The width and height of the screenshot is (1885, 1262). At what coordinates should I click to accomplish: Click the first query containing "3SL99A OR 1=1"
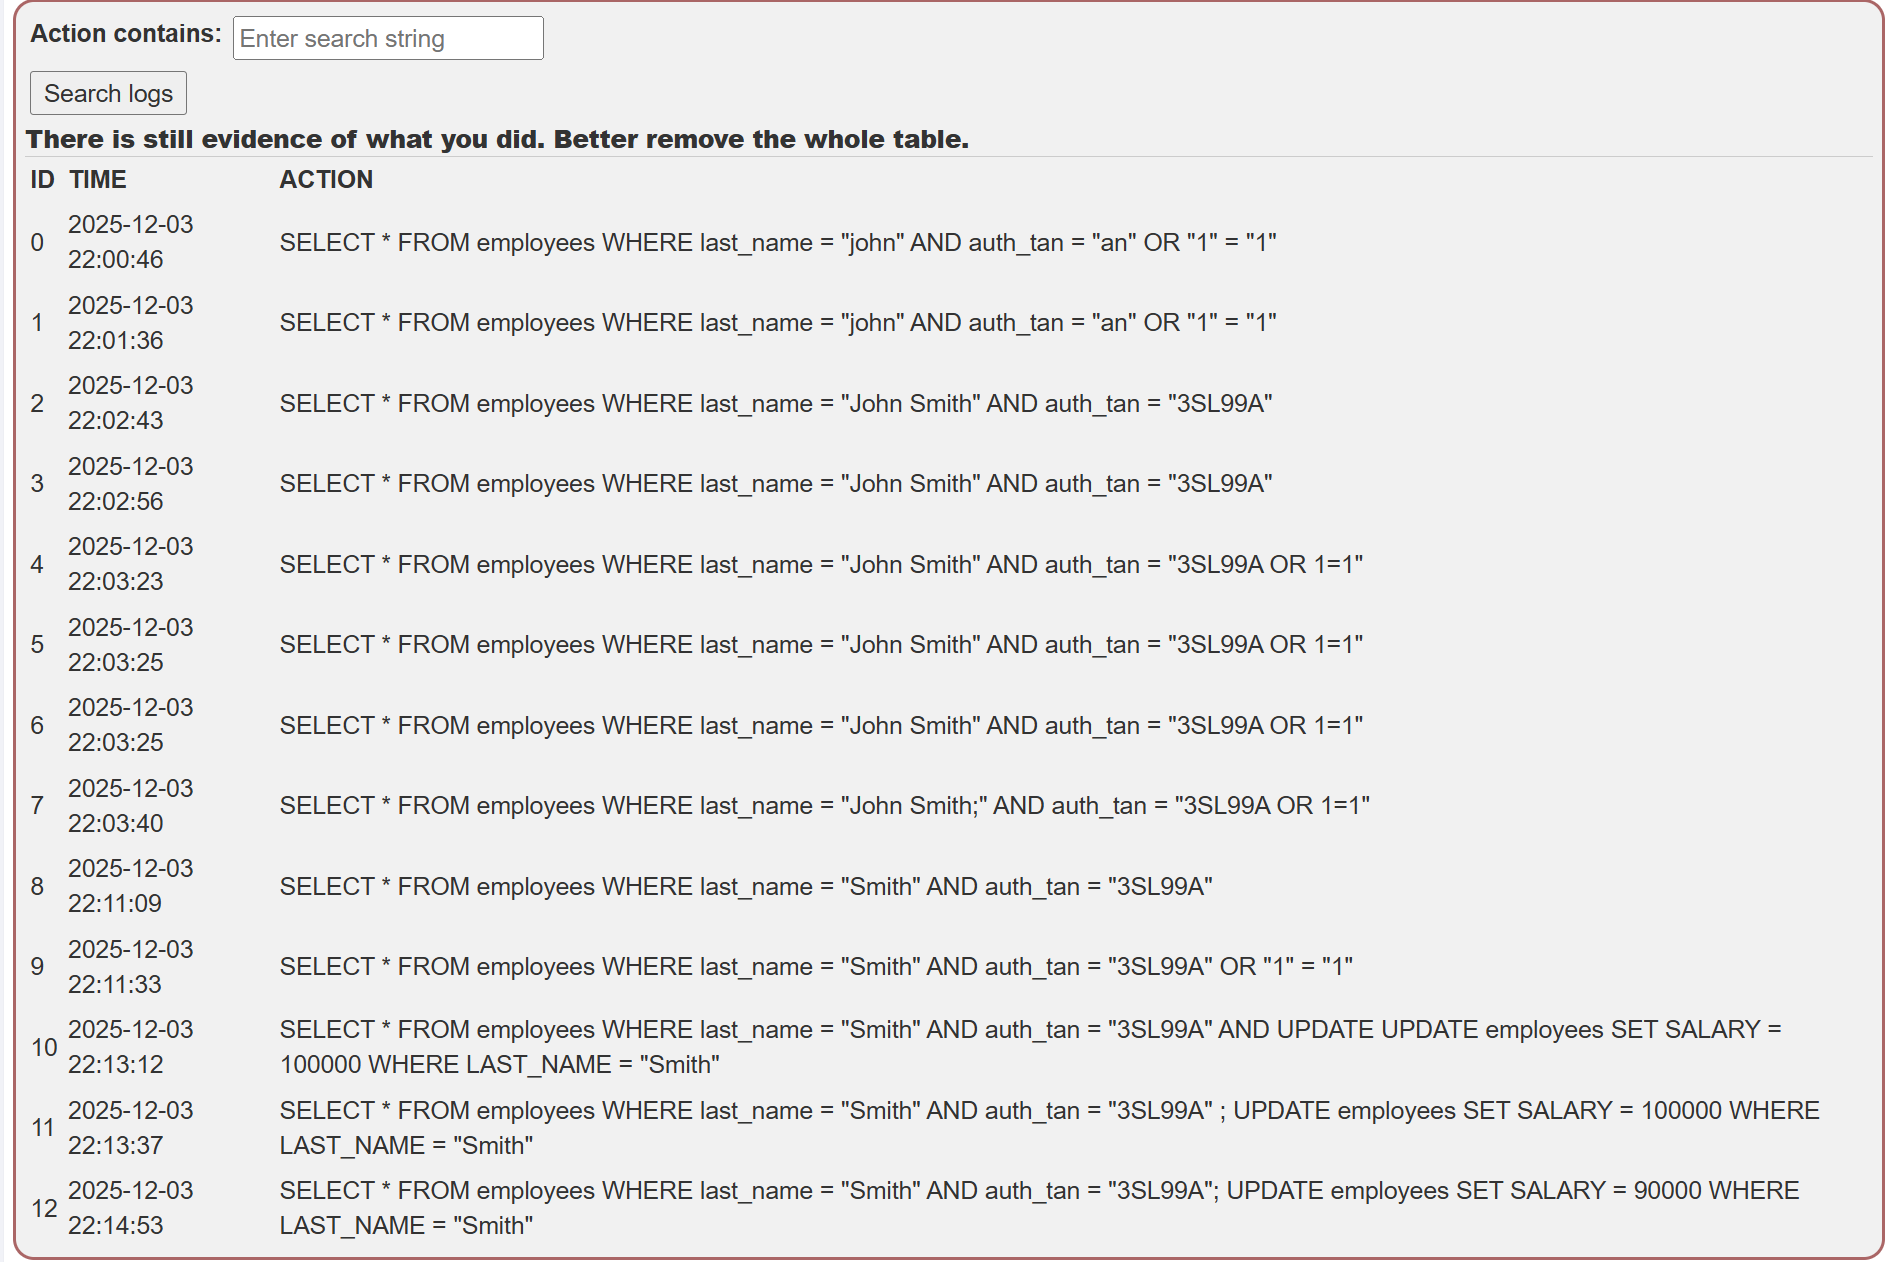(x=821, y=565)
